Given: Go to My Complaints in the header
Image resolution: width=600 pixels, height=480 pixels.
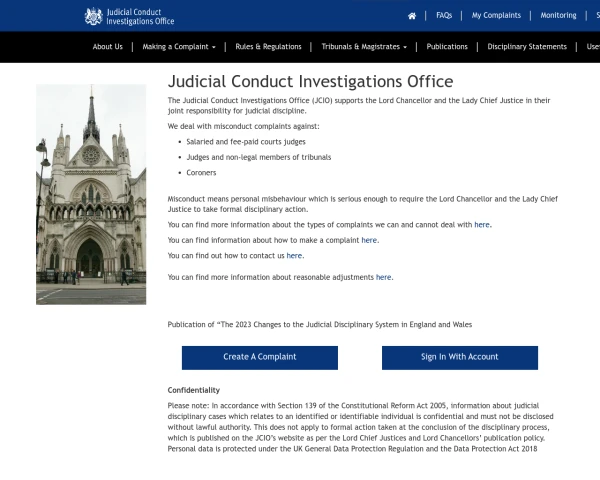Looking at the screenshot, I should tap(496, 16).
